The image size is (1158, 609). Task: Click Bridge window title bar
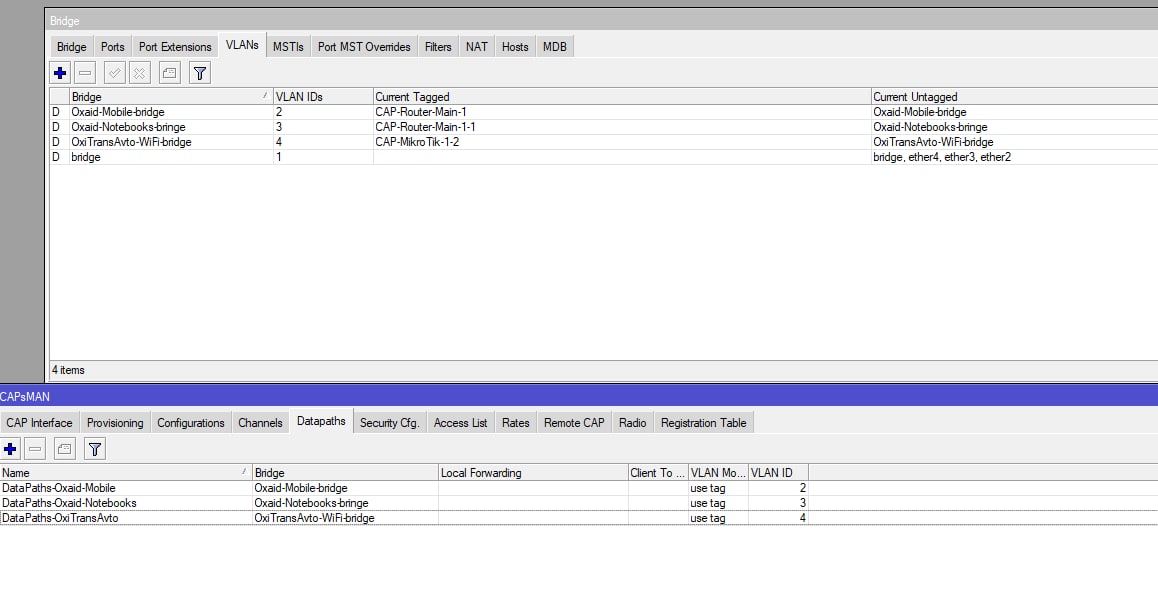601,21
